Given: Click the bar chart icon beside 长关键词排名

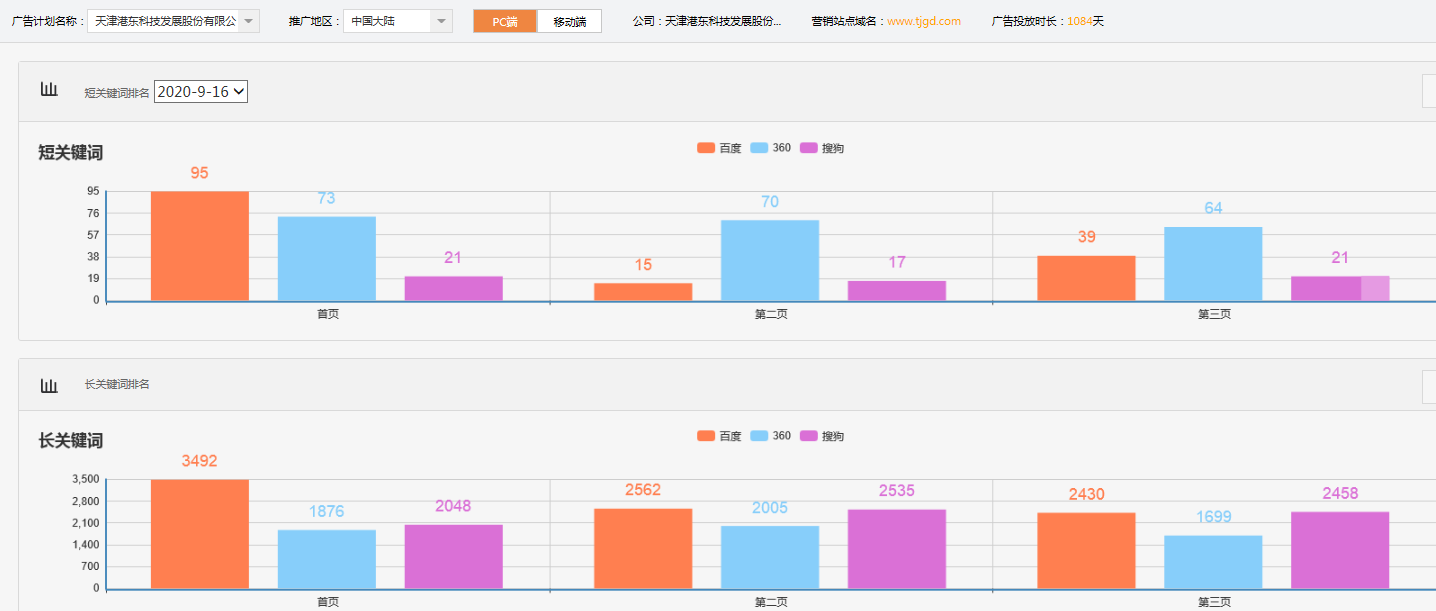Looking at the screenshot, I should coord(49,385).
